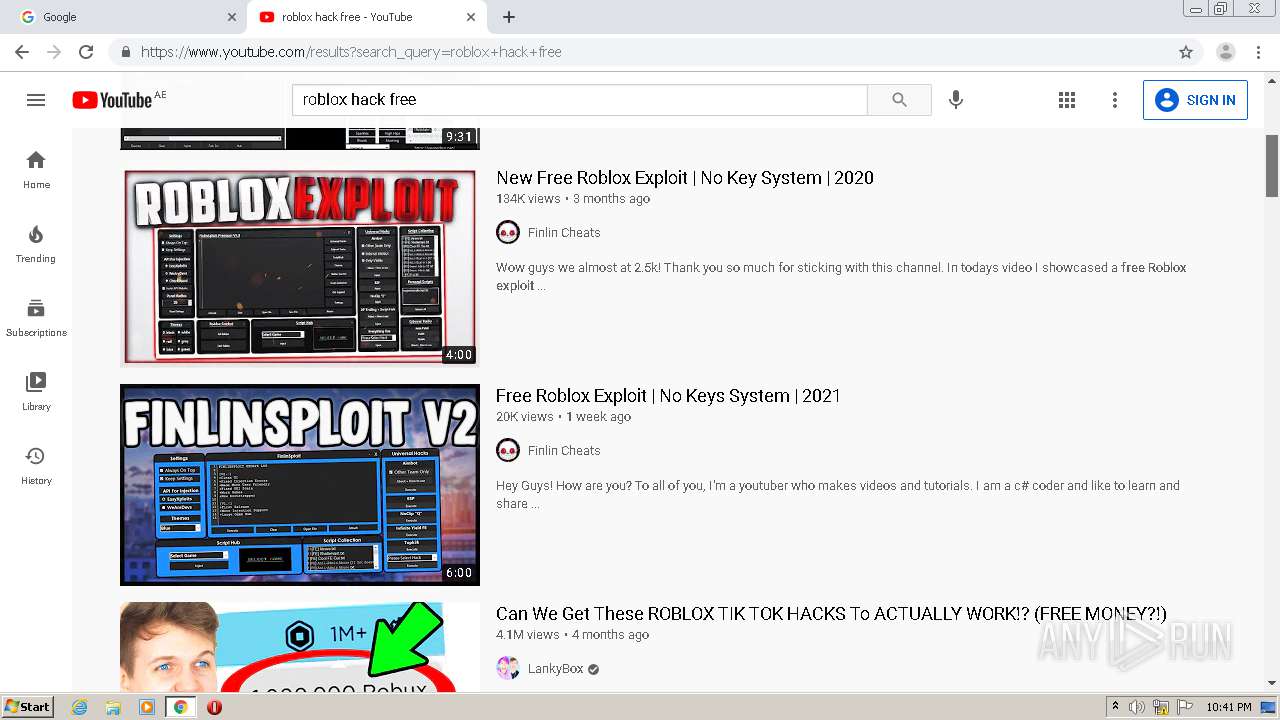Go forward with browser forward arrow
Screen dimensions: 1280x720
(54, 52)
